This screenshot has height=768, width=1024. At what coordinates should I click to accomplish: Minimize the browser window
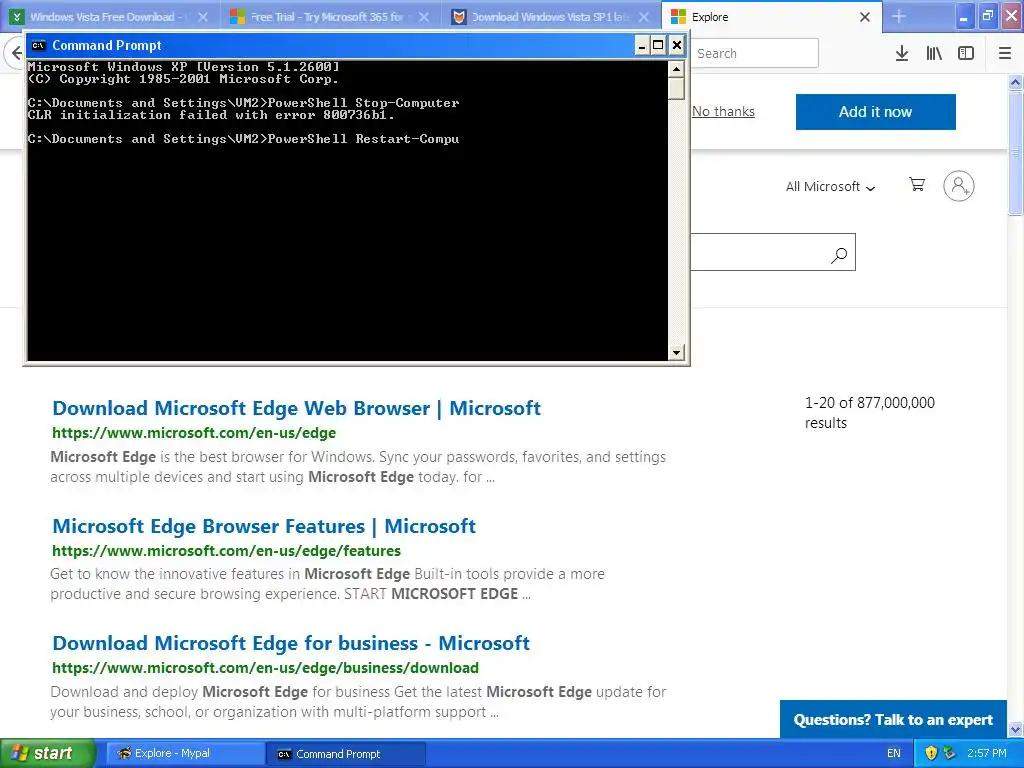point(963,17)
